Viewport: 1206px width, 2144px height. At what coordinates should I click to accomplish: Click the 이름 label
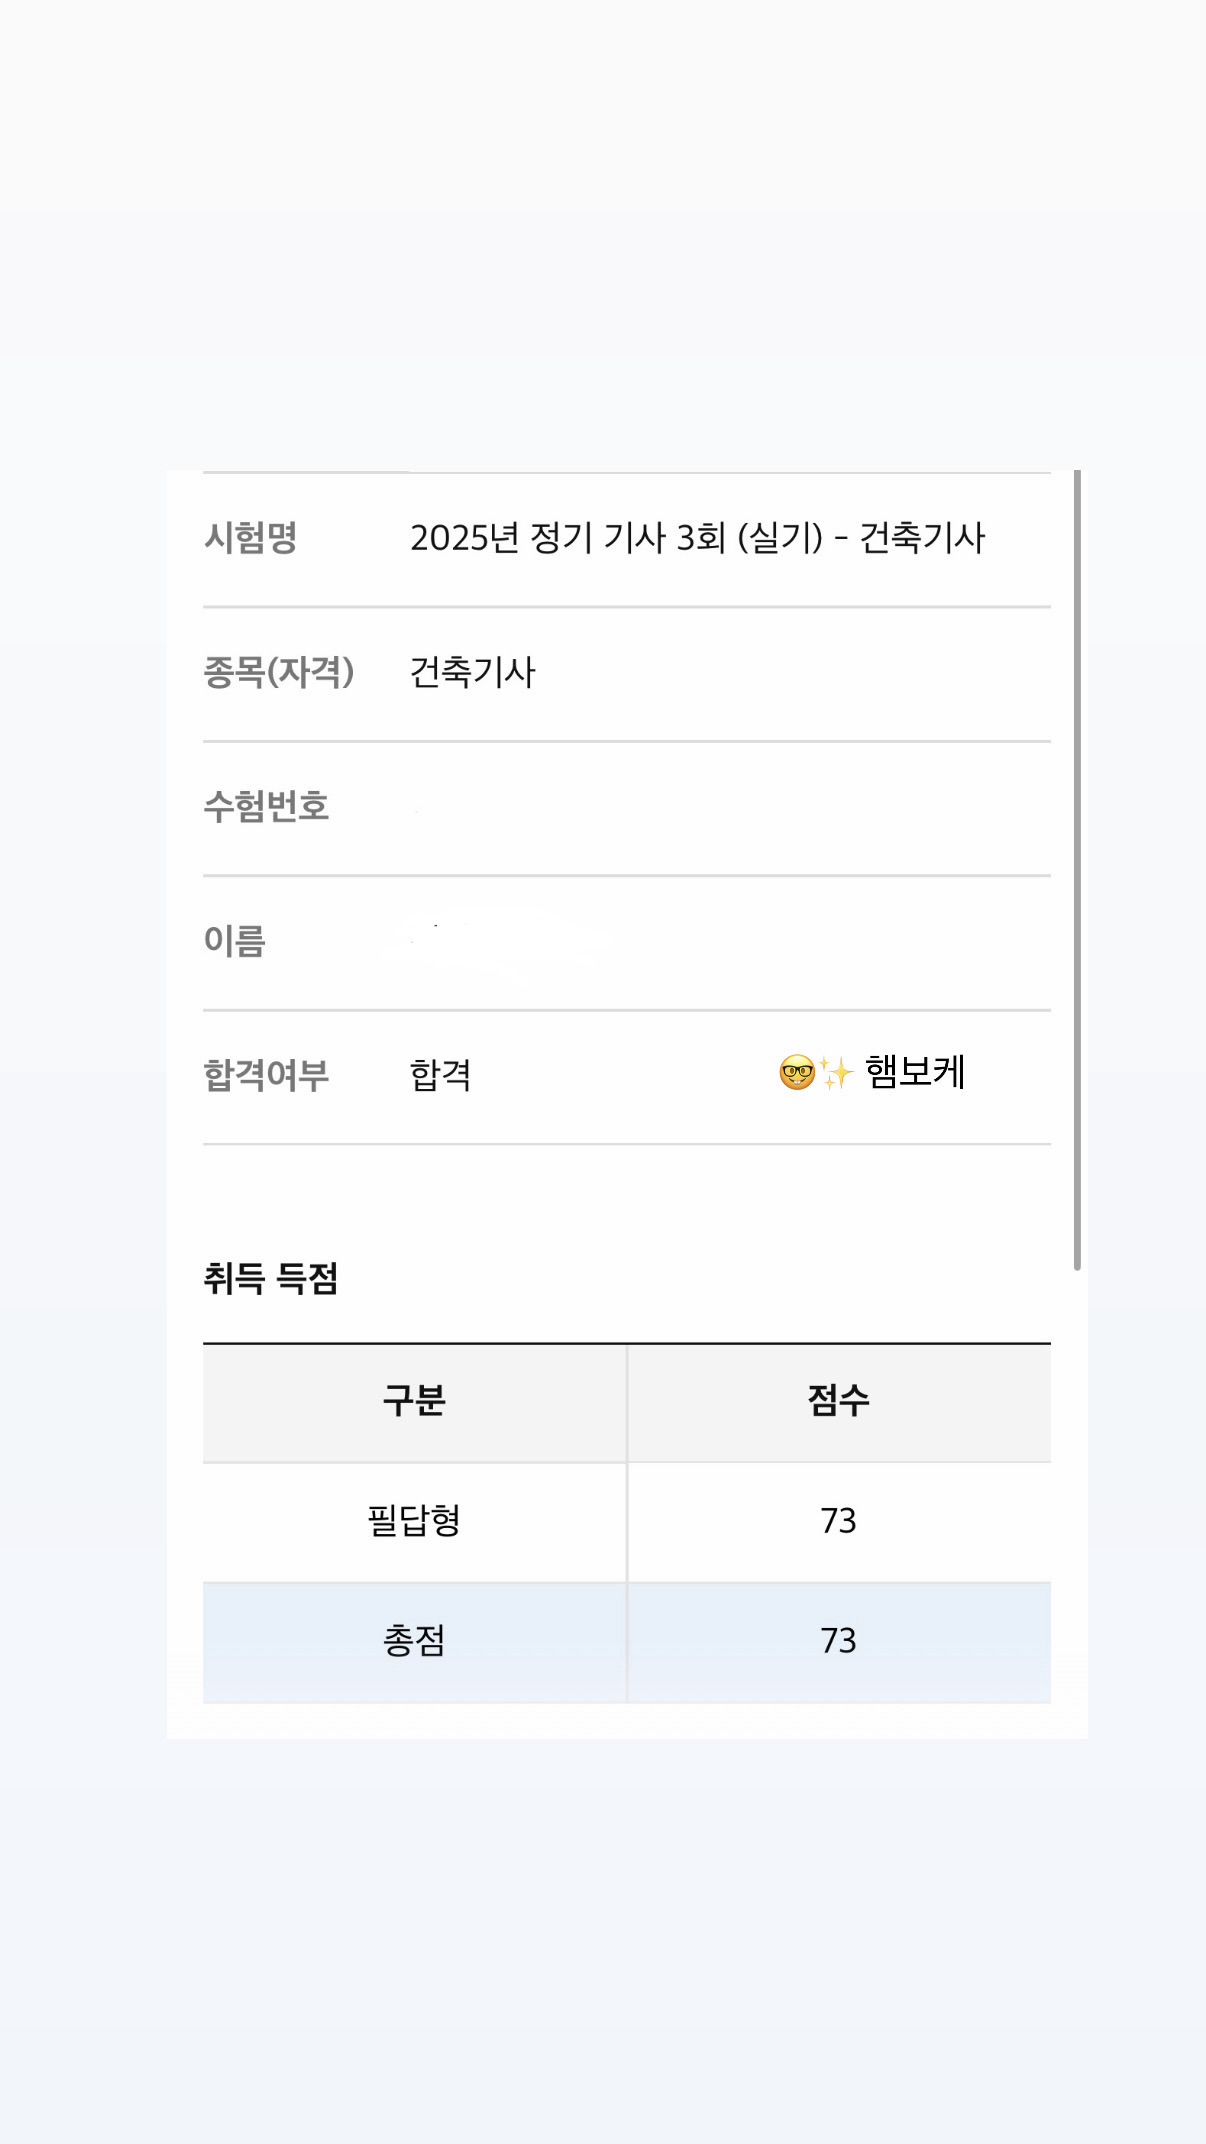[235, 941]
